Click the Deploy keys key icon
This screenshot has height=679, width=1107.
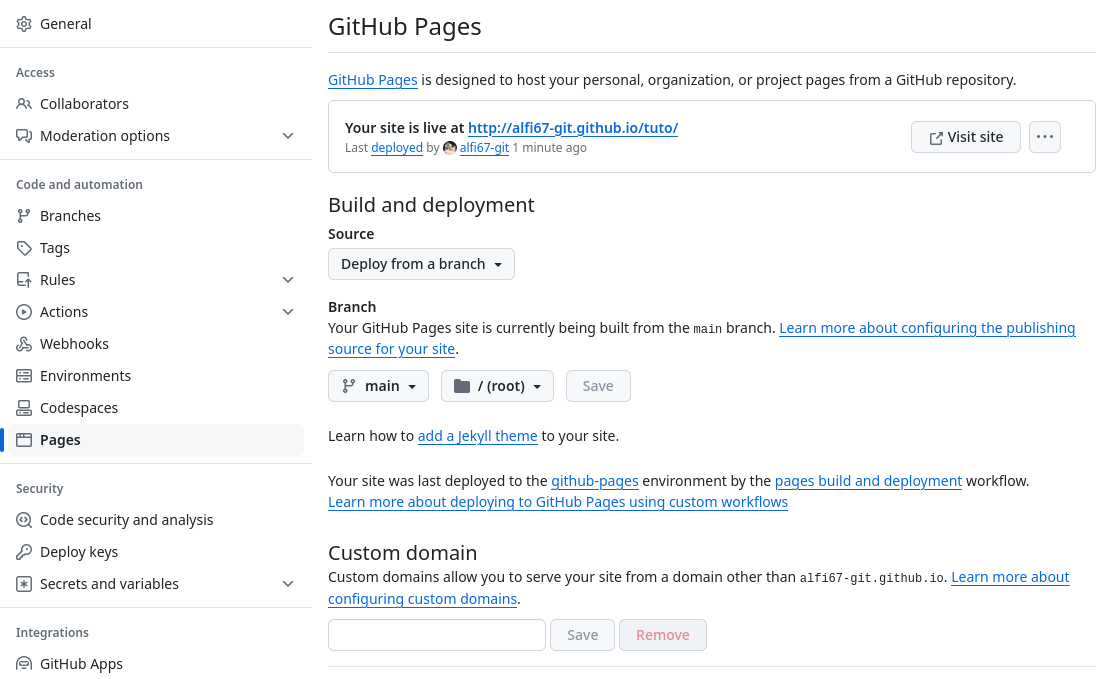pos(24,552)
